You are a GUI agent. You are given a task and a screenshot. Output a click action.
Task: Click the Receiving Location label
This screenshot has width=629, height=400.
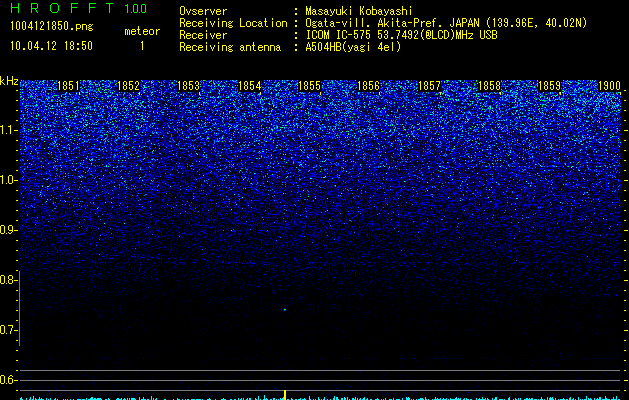click(x=233, y=23)
